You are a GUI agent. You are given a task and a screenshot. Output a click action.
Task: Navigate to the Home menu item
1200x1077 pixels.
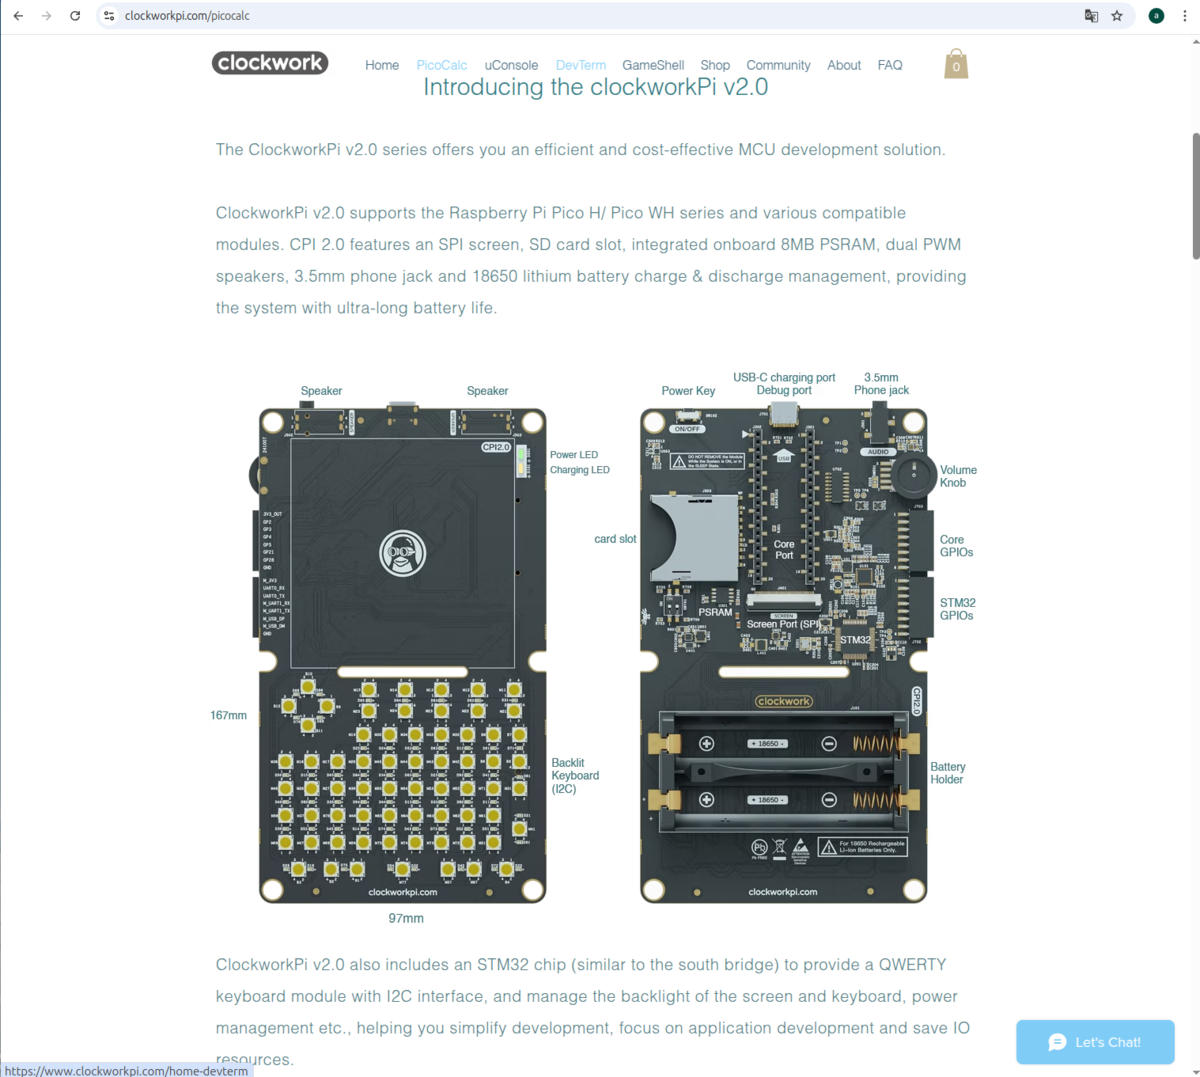(x=382, y=65)
